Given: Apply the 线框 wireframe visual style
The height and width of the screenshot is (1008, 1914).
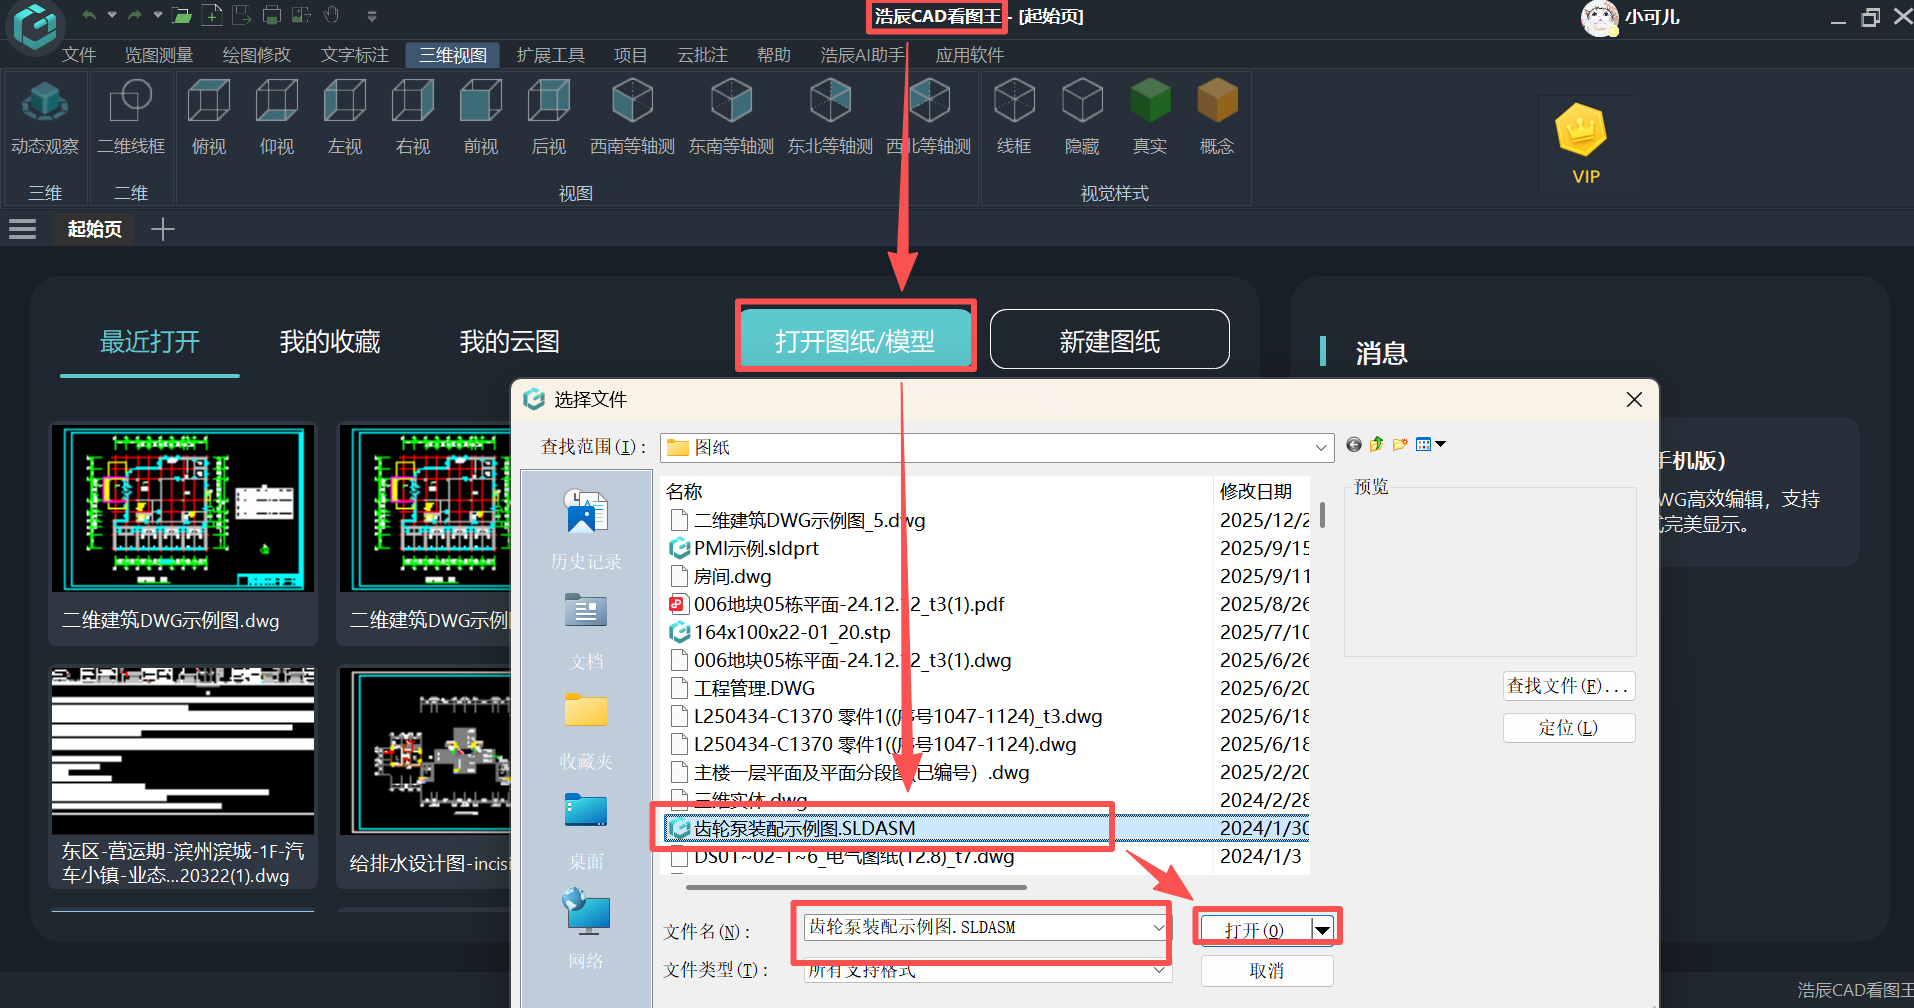Looking at the screenshot, I should [1014, 118].
